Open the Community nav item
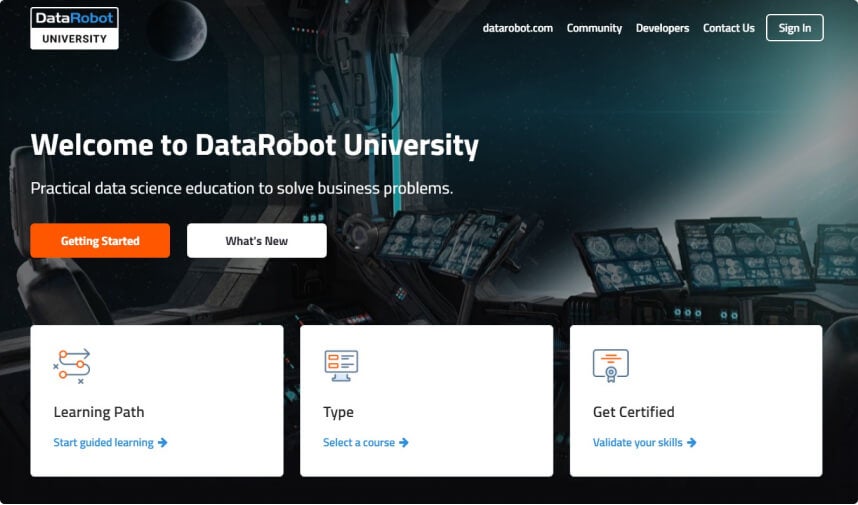The image size is (858, 505). (x=594, y=28)
